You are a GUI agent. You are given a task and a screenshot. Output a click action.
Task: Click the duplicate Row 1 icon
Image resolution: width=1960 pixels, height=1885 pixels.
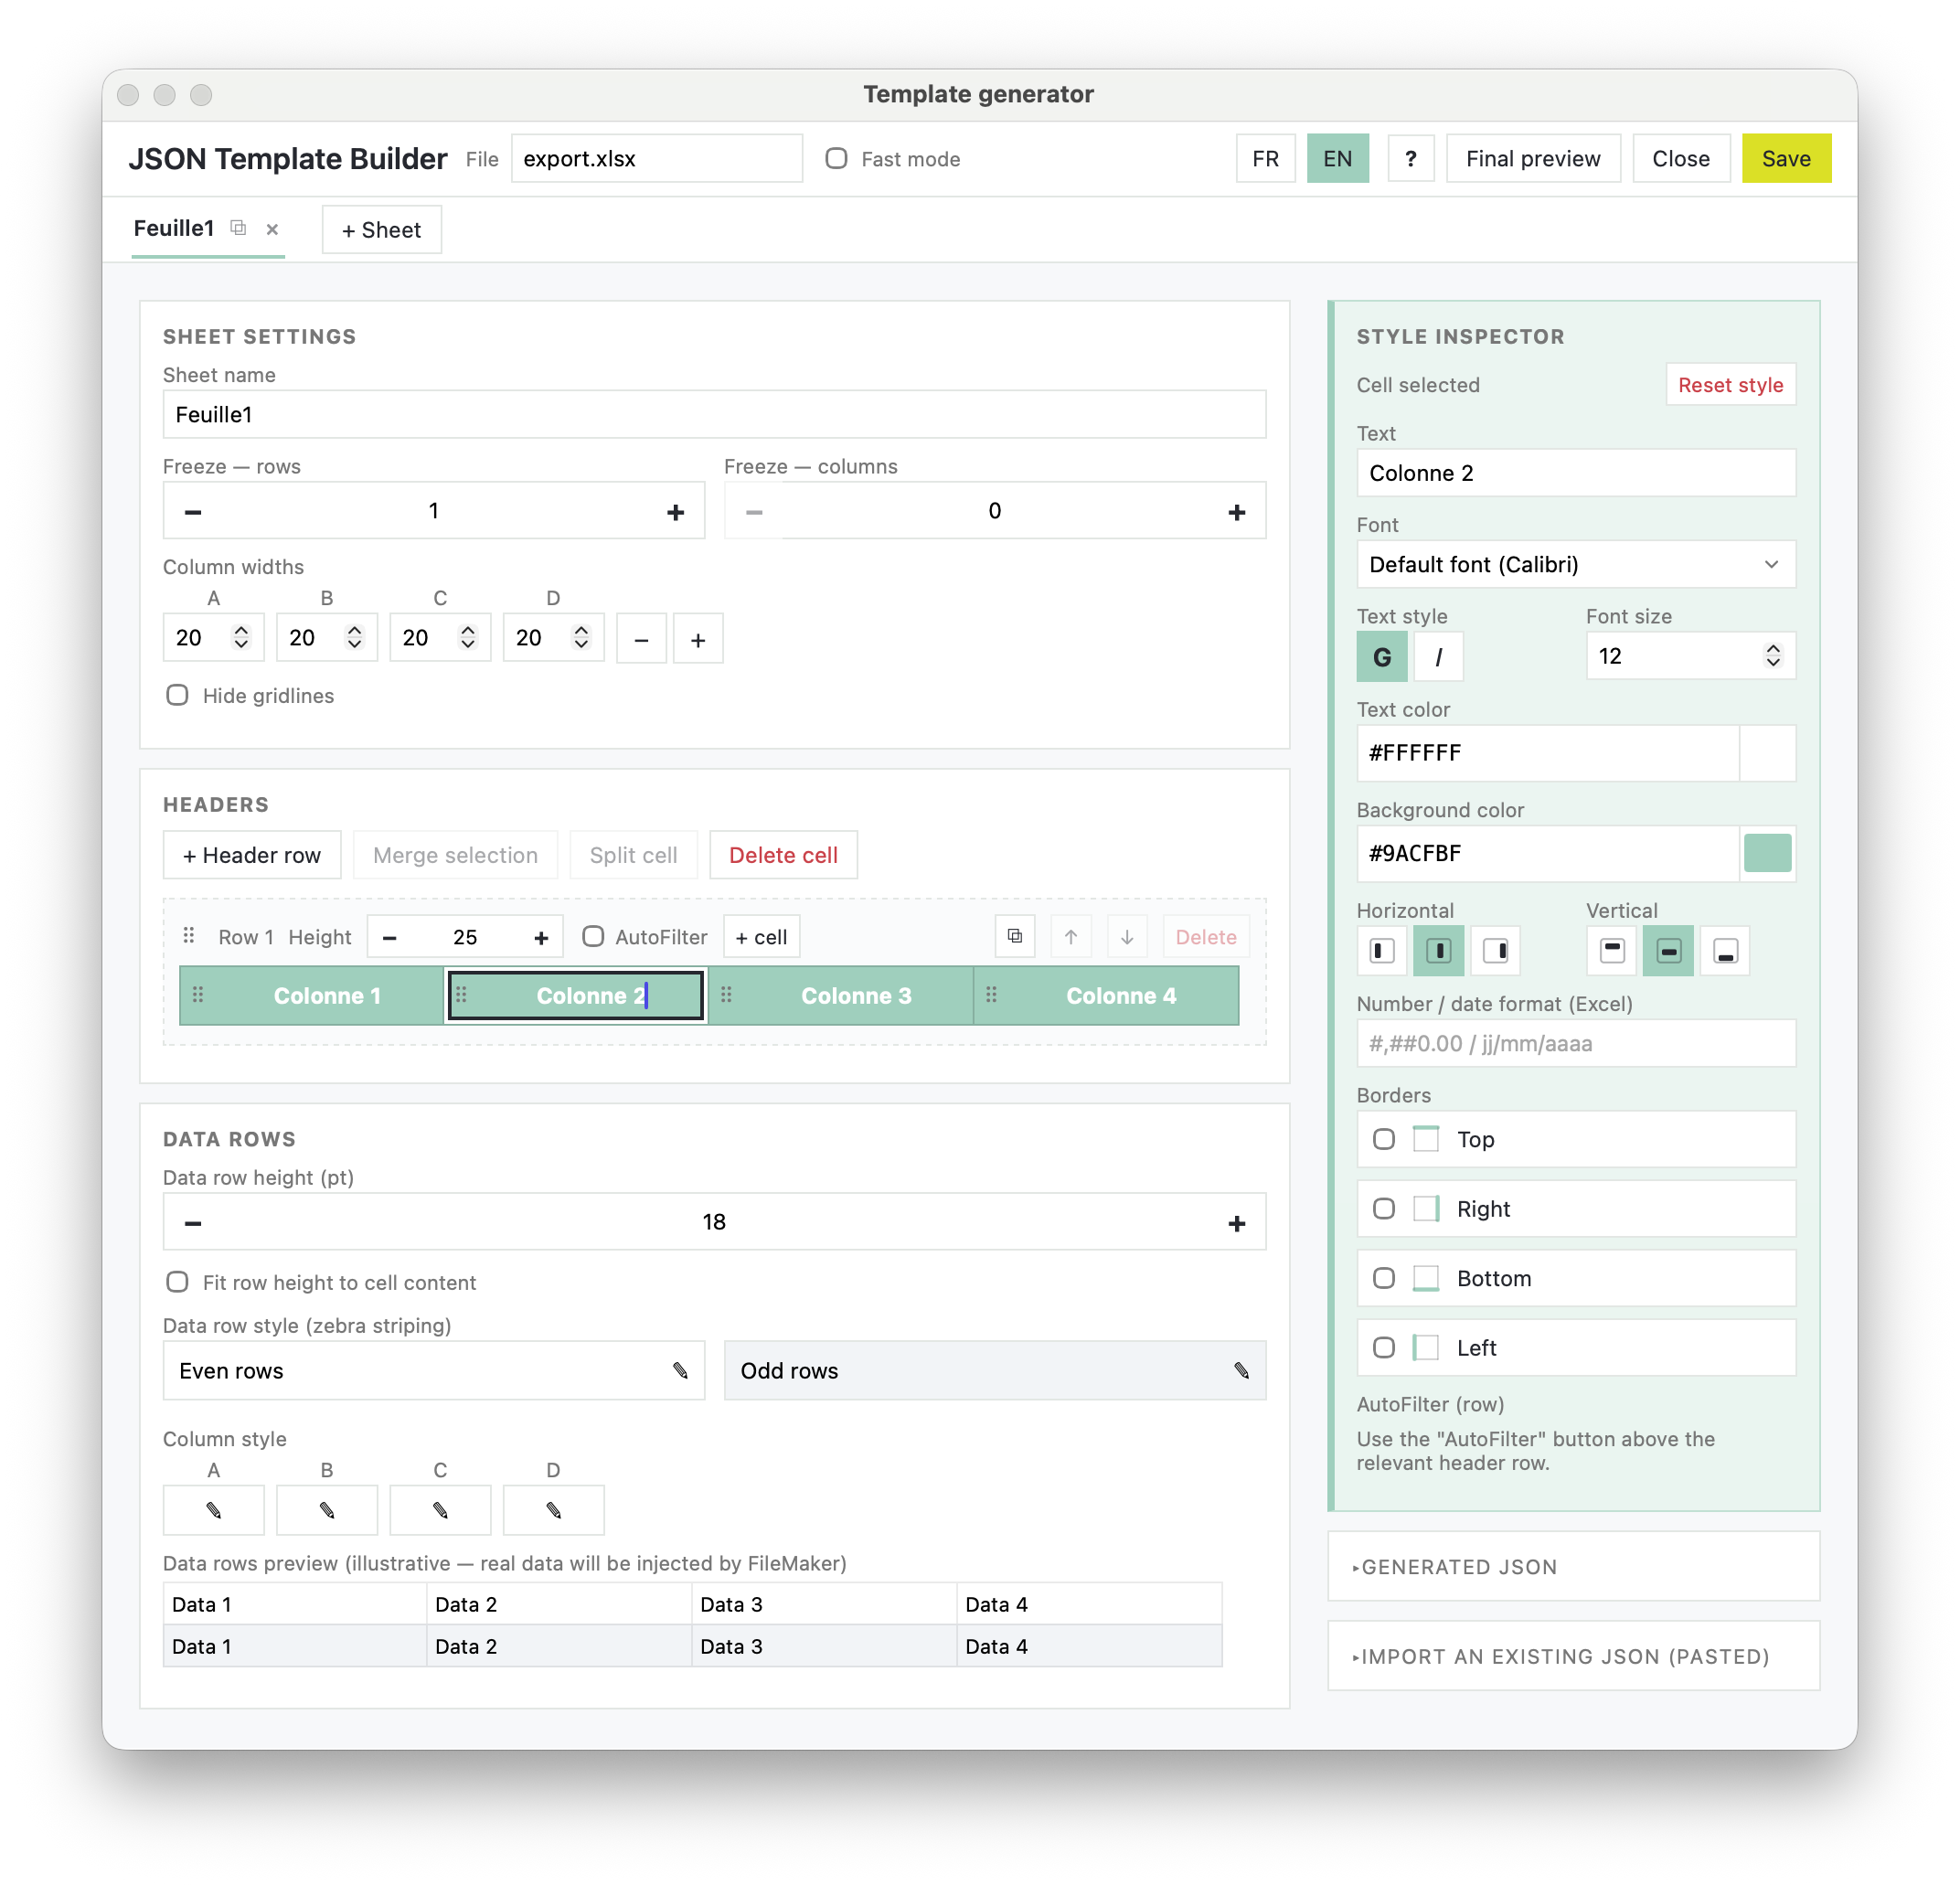coord(1015,937)
